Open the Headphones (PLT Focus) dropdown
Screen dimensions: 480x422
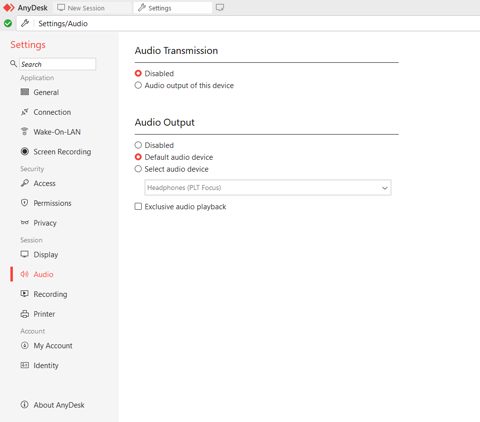click(268, 188)
